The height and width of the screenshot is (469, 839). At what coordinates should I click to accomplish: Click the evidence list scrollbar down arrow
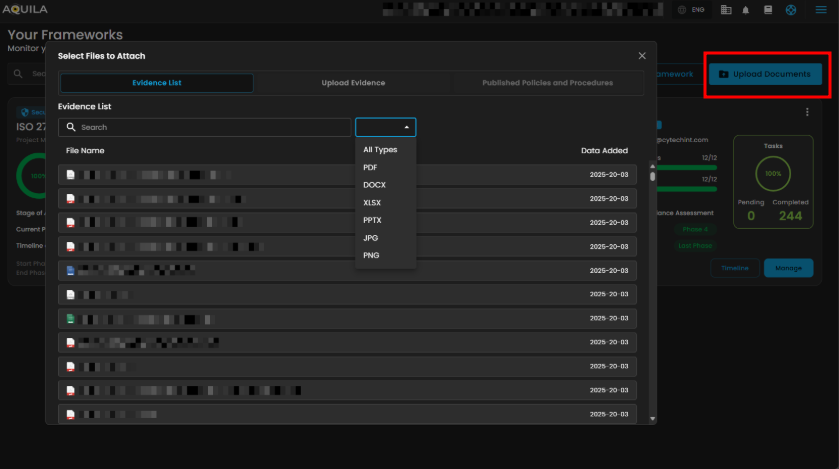point(653,418)
